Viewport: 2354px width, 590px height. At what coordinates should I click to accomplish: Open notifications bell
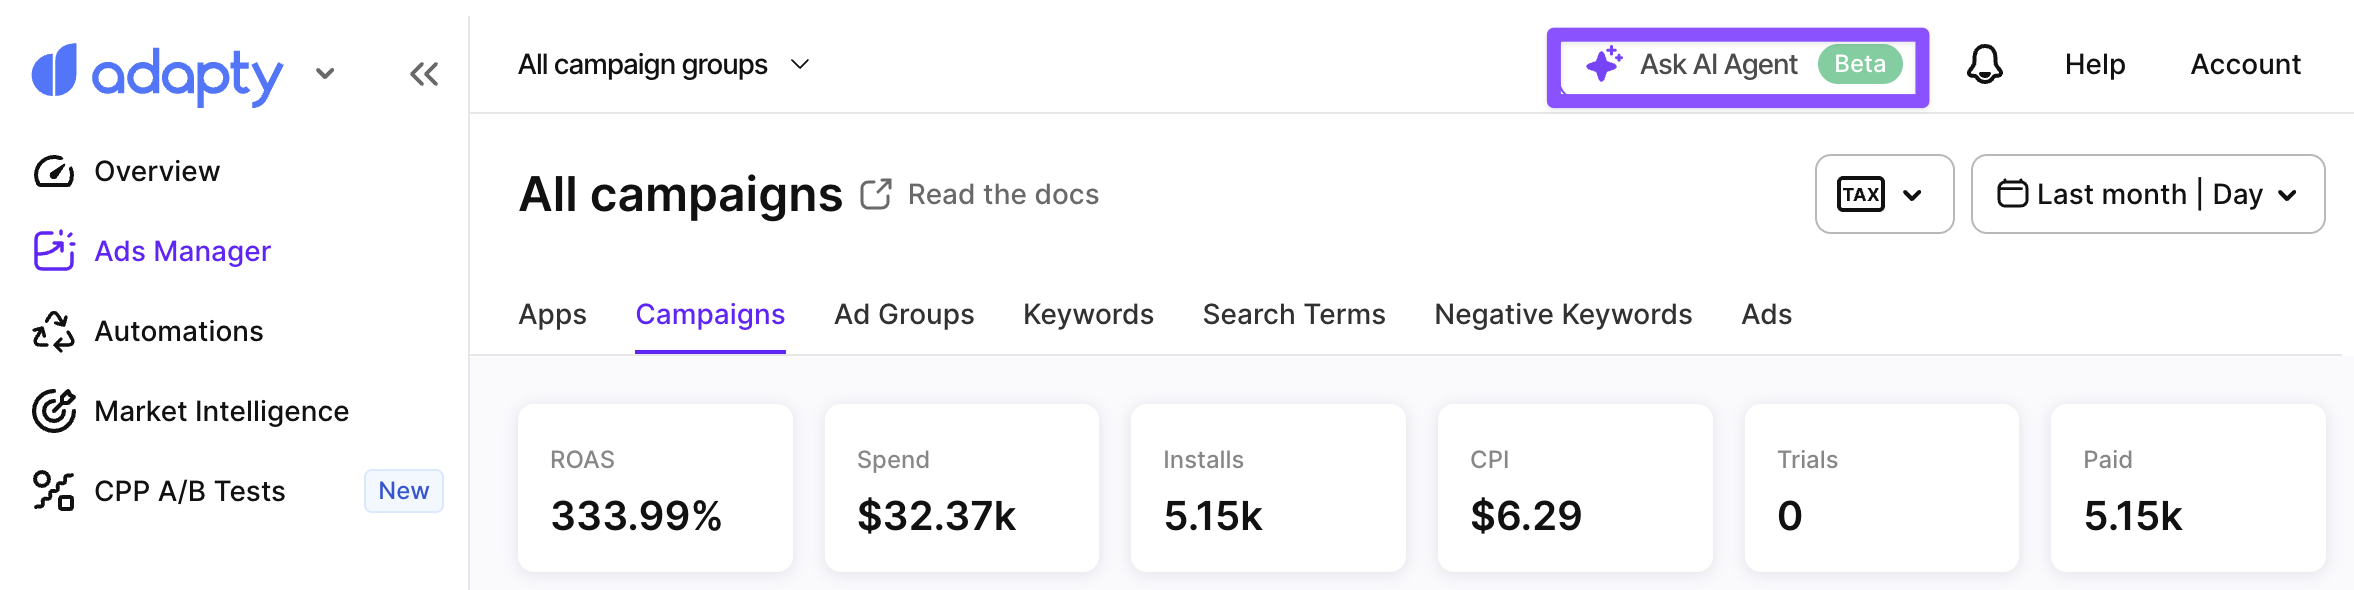(x=1985, y=65)
